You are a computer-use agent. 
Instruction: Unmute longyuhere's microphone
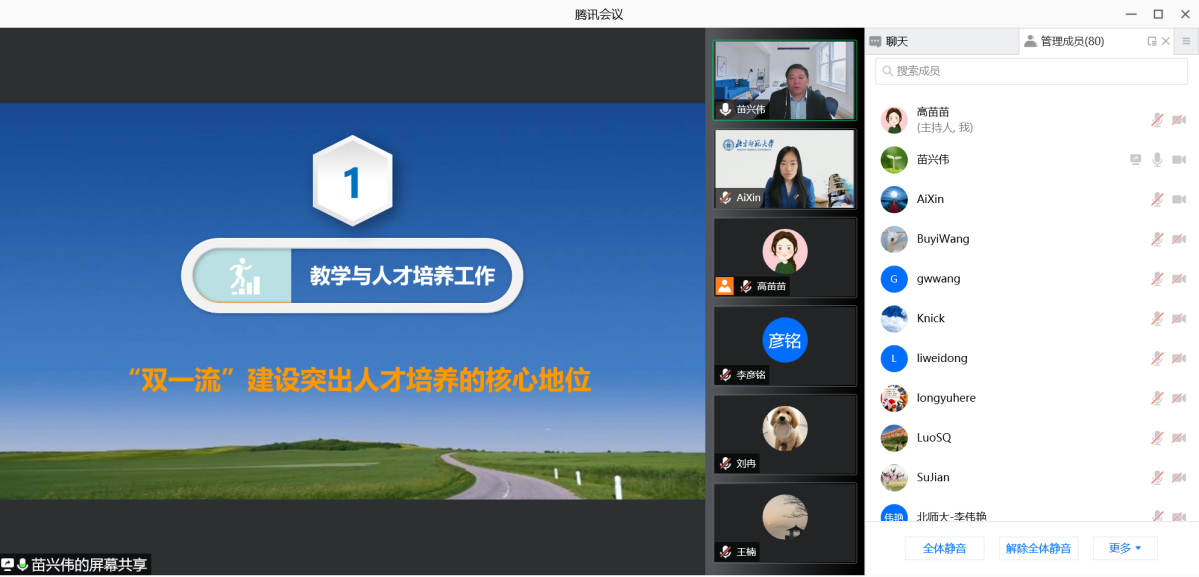[x=1155, y=397]
